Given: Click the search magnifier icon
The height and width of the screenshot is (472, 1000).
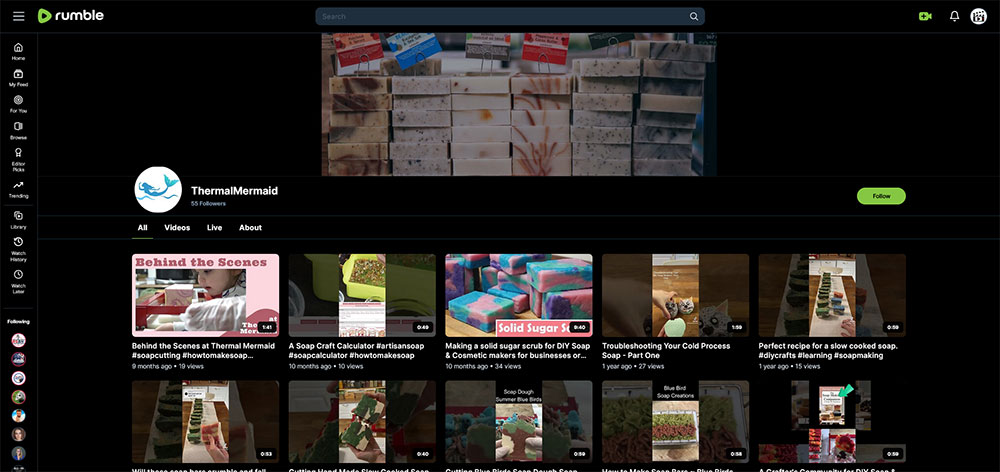Looking at the screenshot, I should (694, 17).
